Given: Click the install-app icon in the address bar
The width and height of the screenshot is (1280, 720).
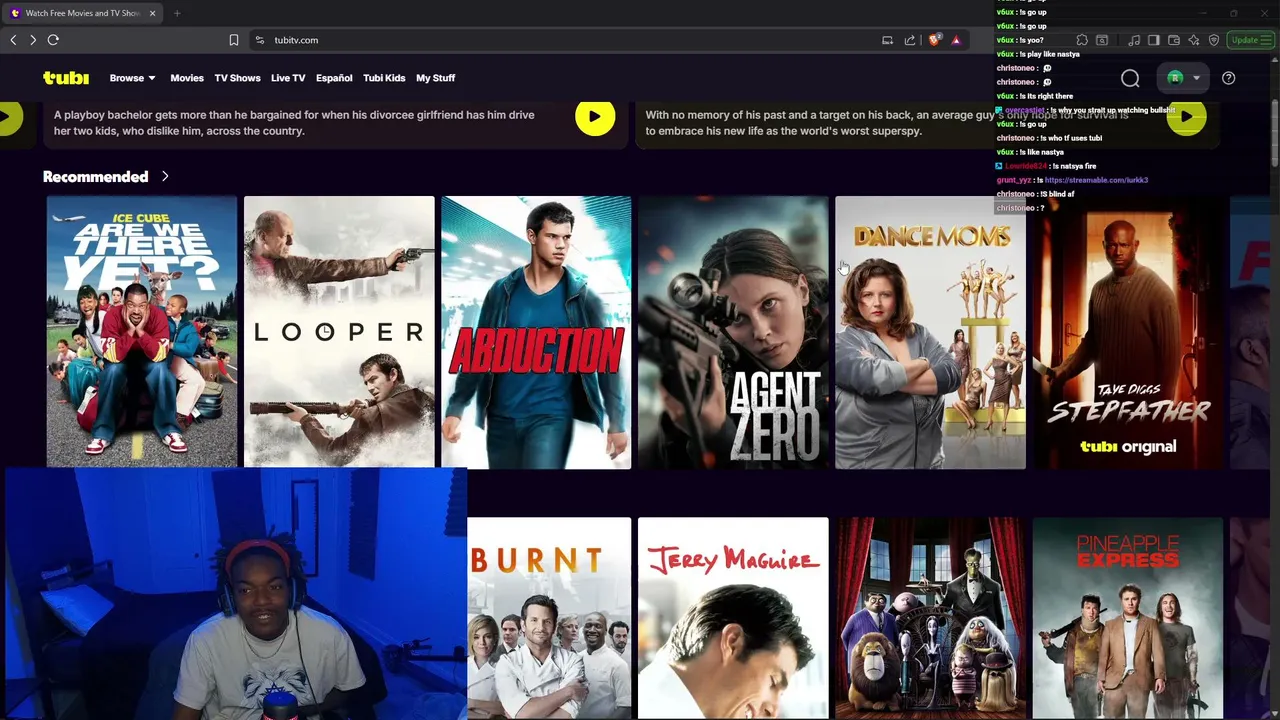Looking at the screenshot, I should [x=887, y=40].
